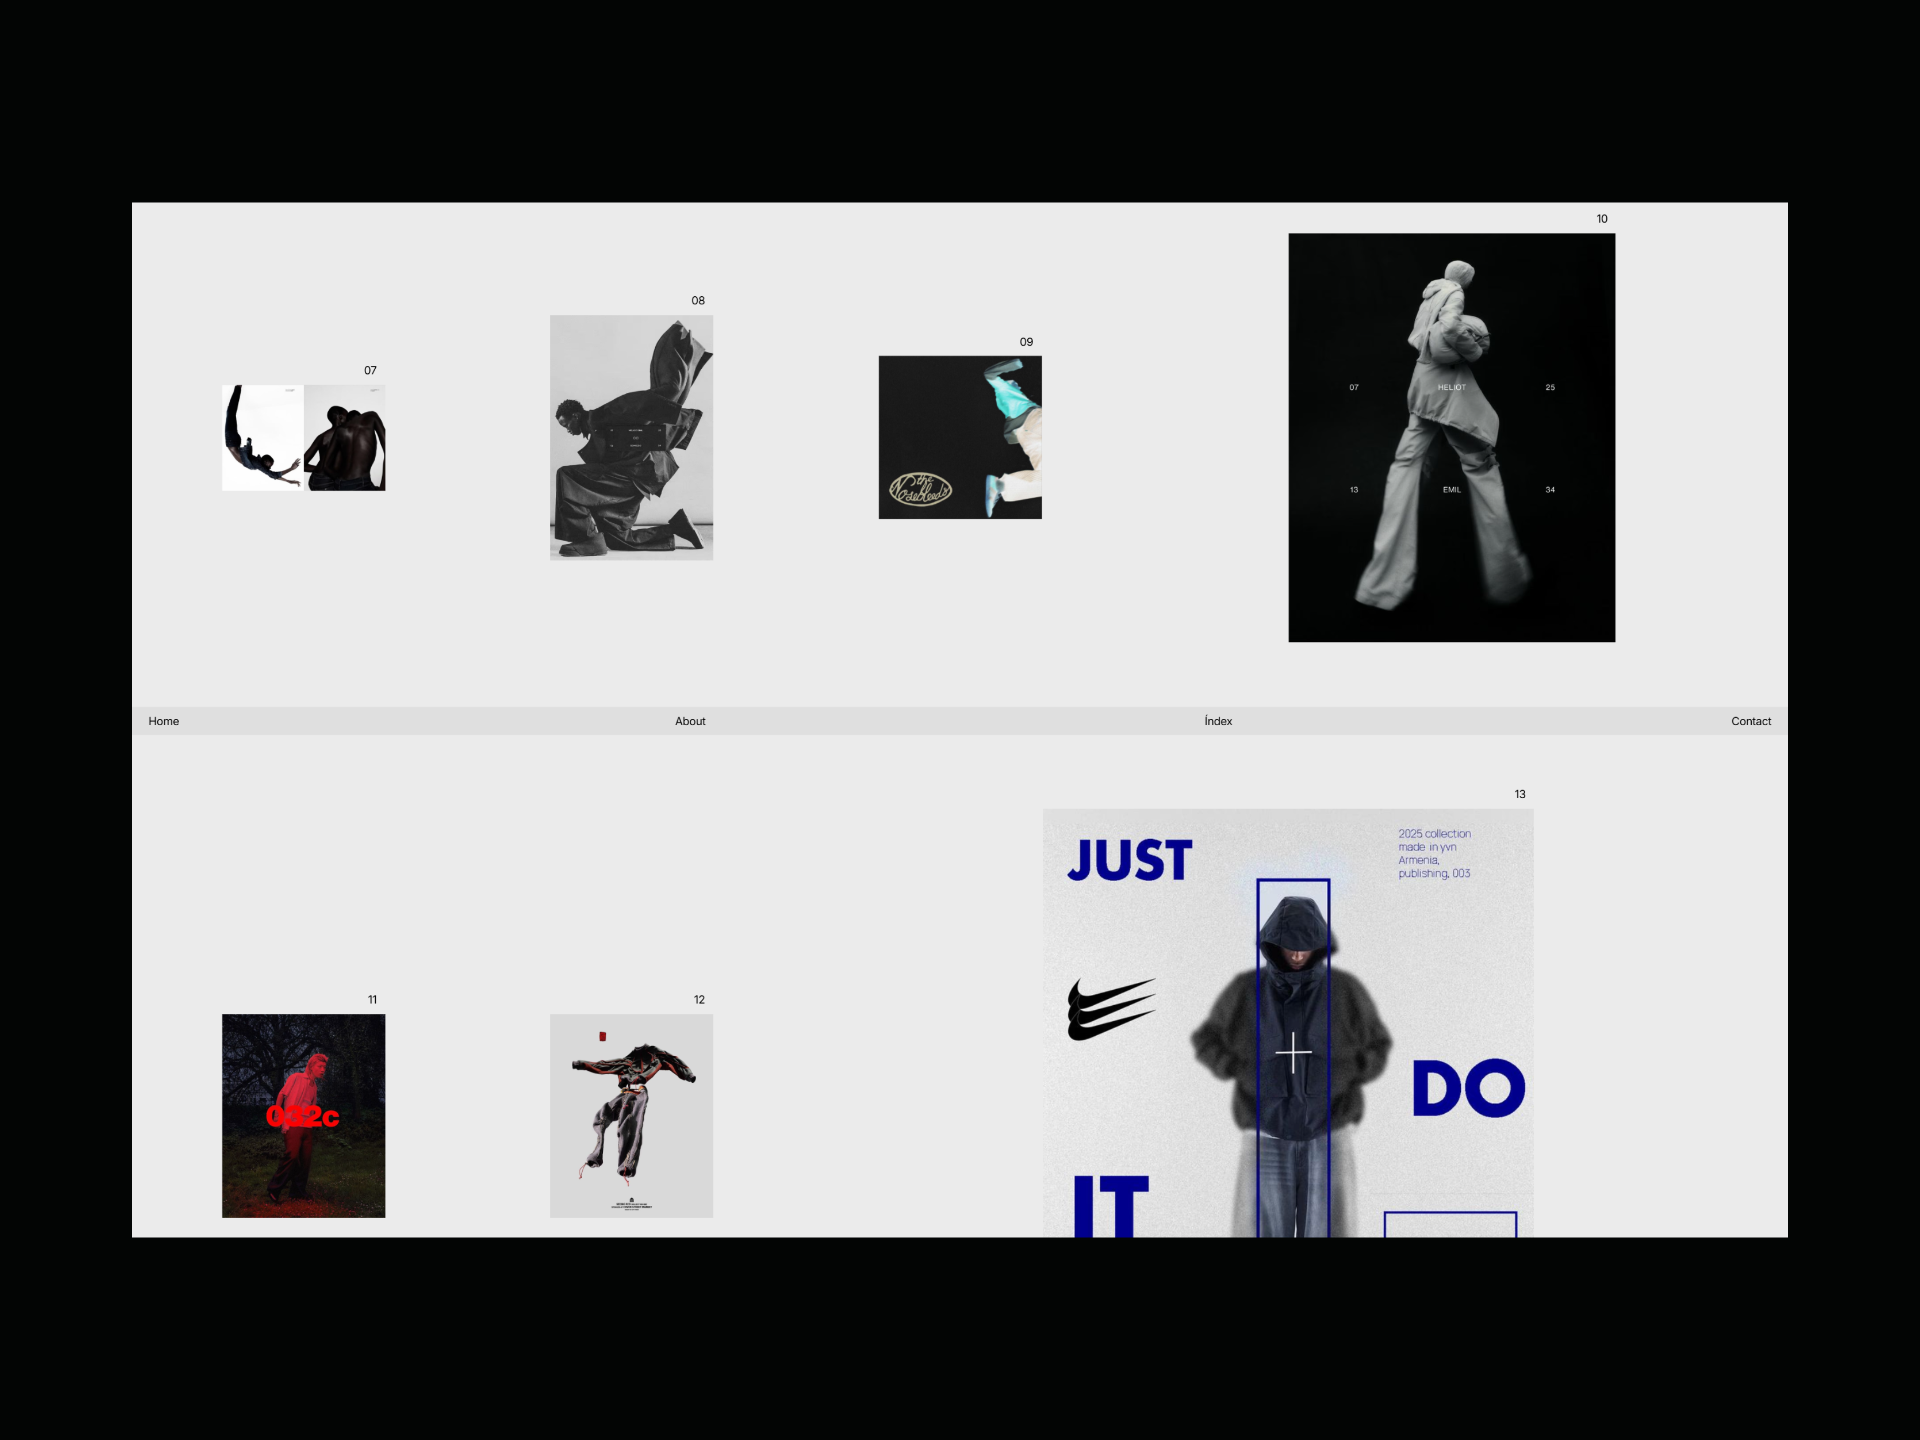
Task: Click the number label 09
Action: [1026, 342]
